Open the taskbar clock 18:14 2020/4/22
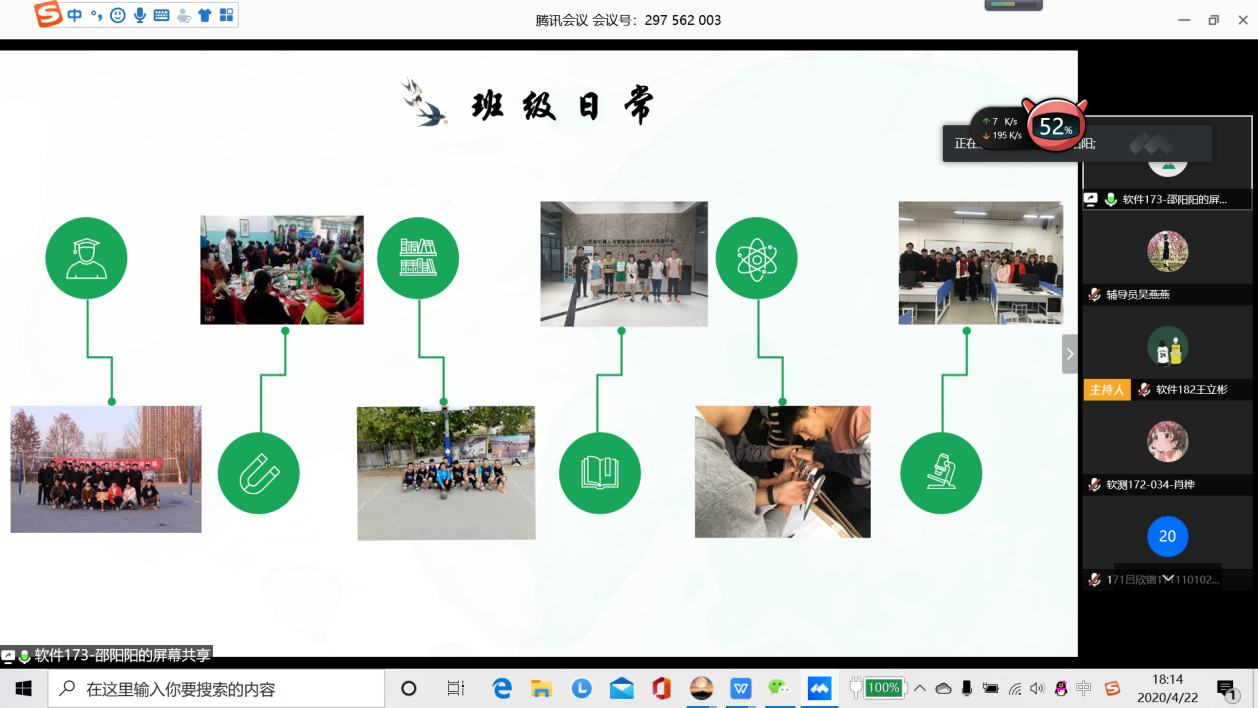Image resolution: width=1258 pixels, height=708 pixels. (1168, 689)
